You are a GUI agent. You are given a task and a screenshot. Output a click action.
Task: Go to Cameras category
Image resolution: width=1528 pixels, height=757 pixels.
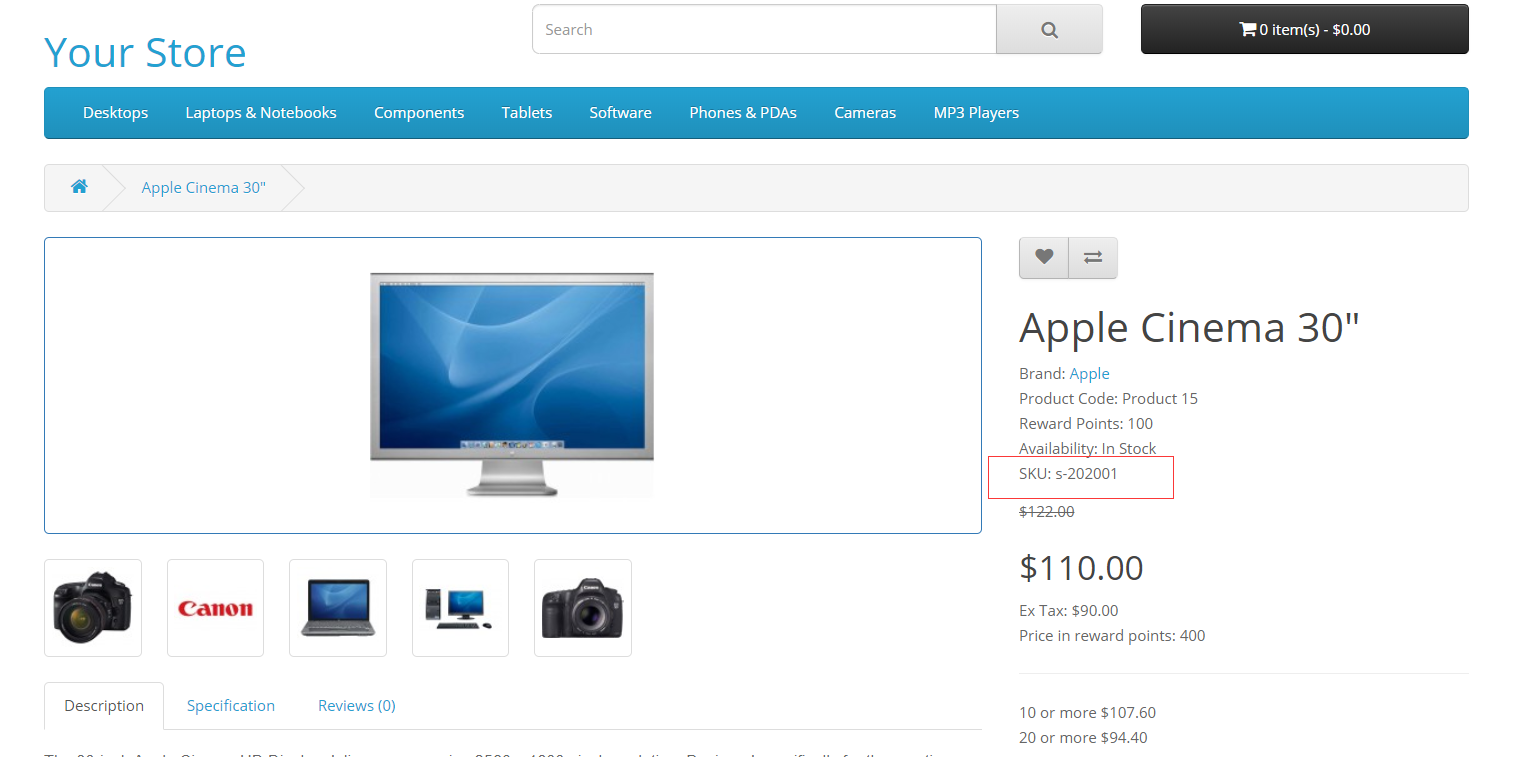coord(865,113)
